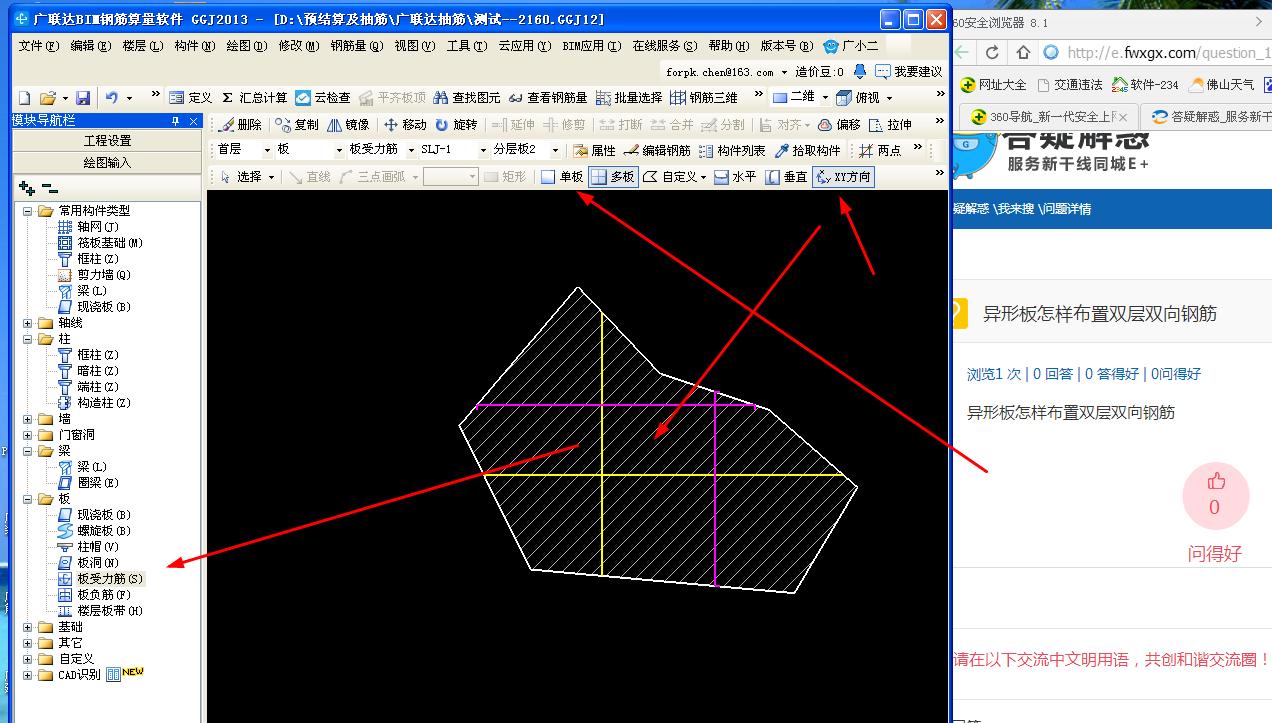Select 剪力墙(Q) in the tree
This screenshot has width=1272, height=723.
click(x=104, y=275)
